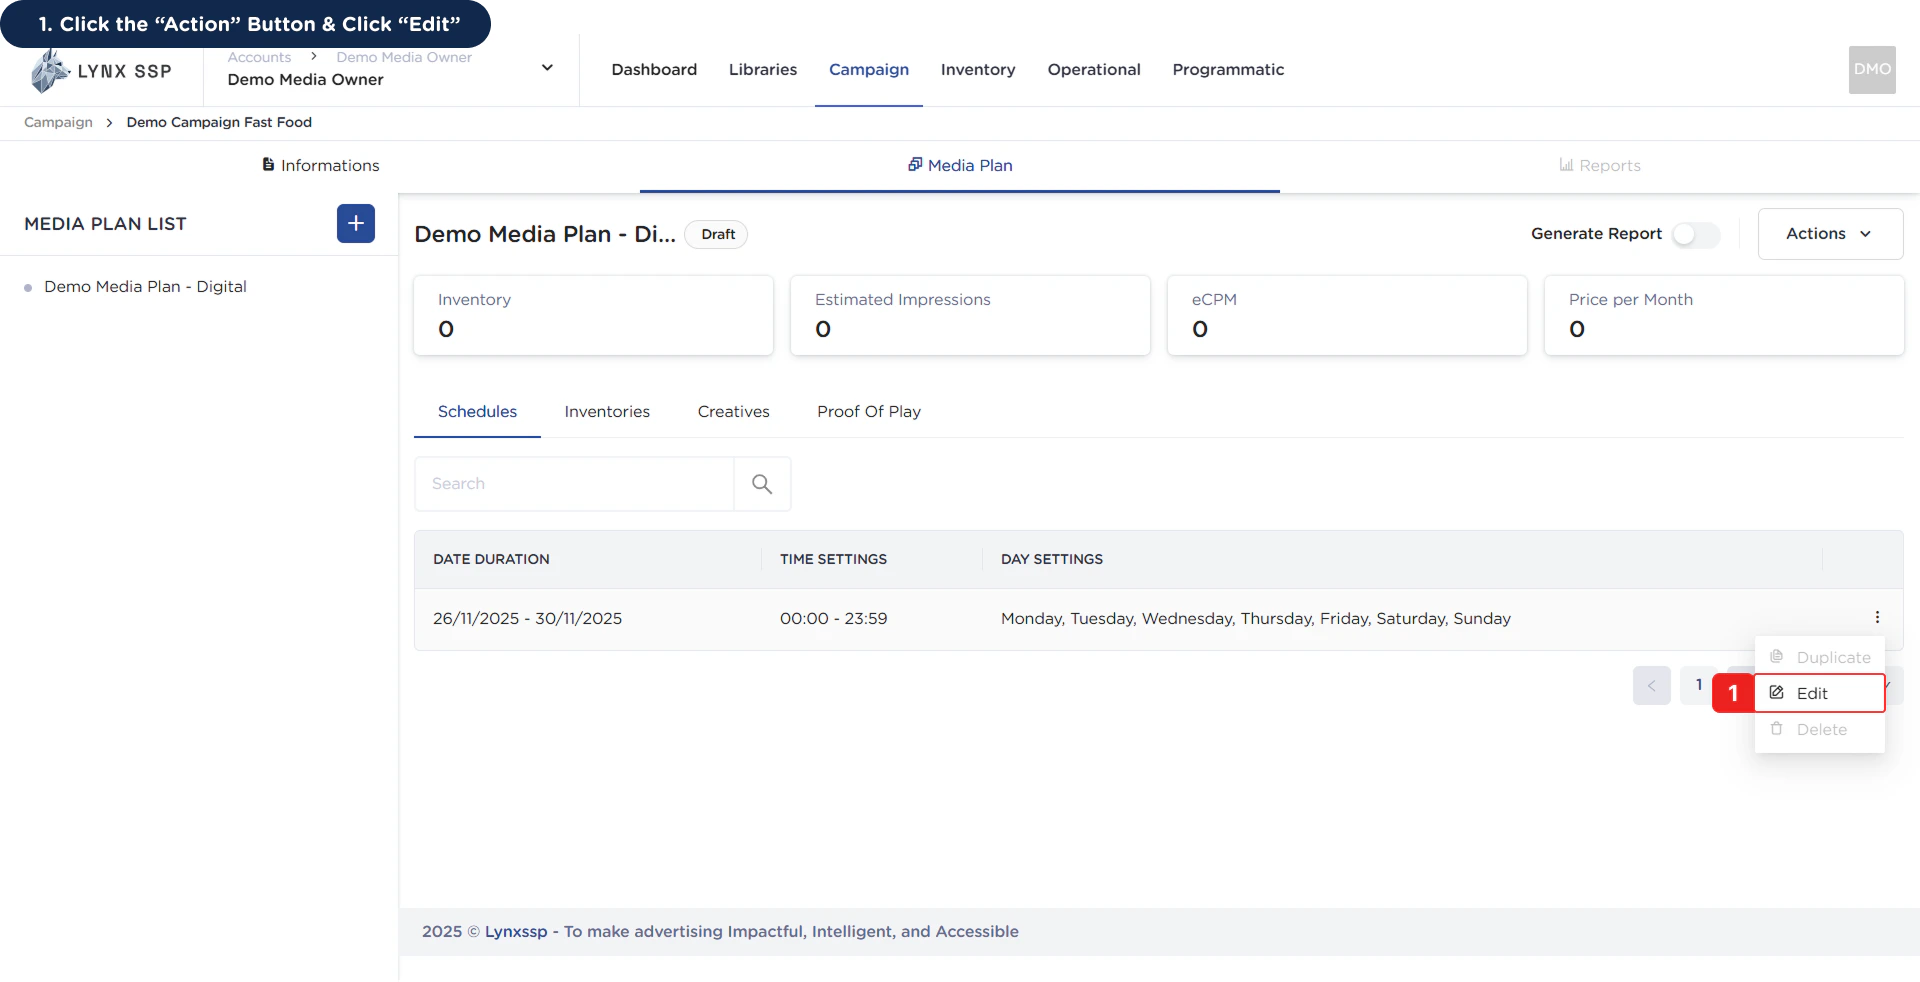Open the Operational menu
This screenshot has height=982, width=1920.
point(1094,70)
